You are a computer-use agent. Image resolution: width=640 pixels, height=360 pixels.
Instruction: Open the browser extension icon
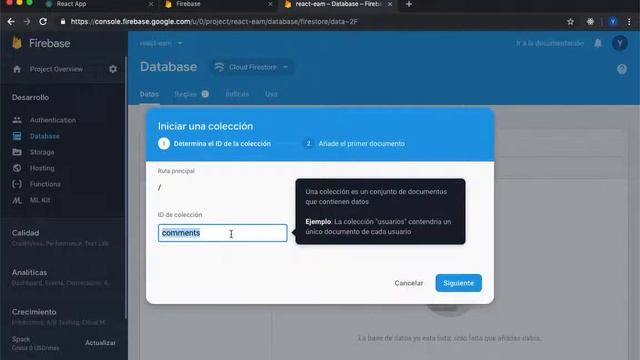(x=590, y=22)
